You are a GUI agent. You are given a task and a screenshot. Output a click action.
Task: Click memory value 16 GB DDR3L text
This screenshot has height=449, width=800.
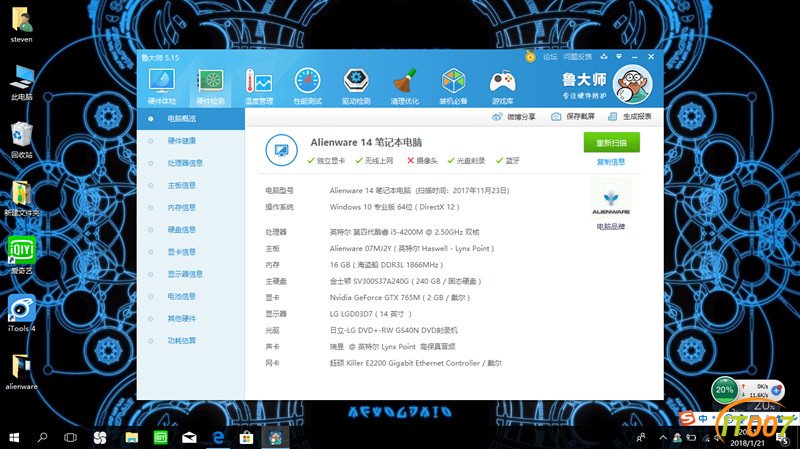pos(386,265)
